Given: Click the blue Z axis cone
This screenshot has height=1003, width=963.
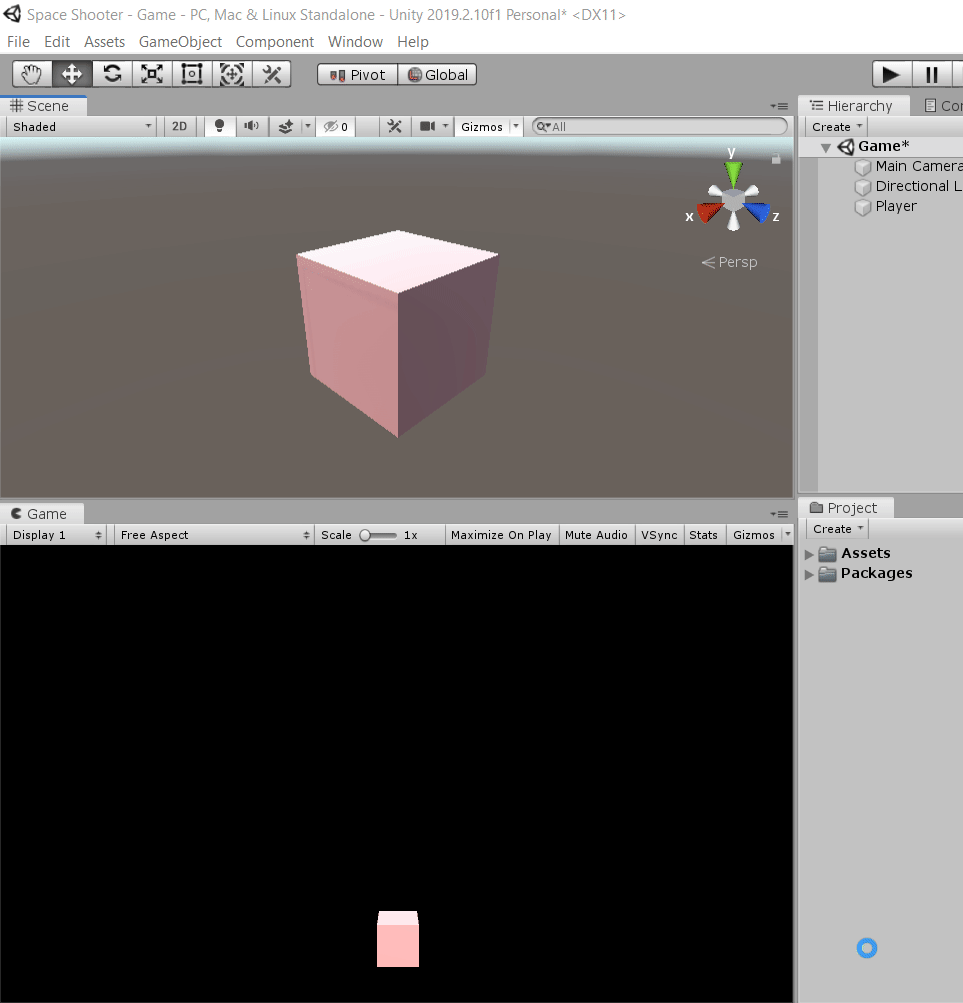Looking at the screenshot, I should point(757,212).
